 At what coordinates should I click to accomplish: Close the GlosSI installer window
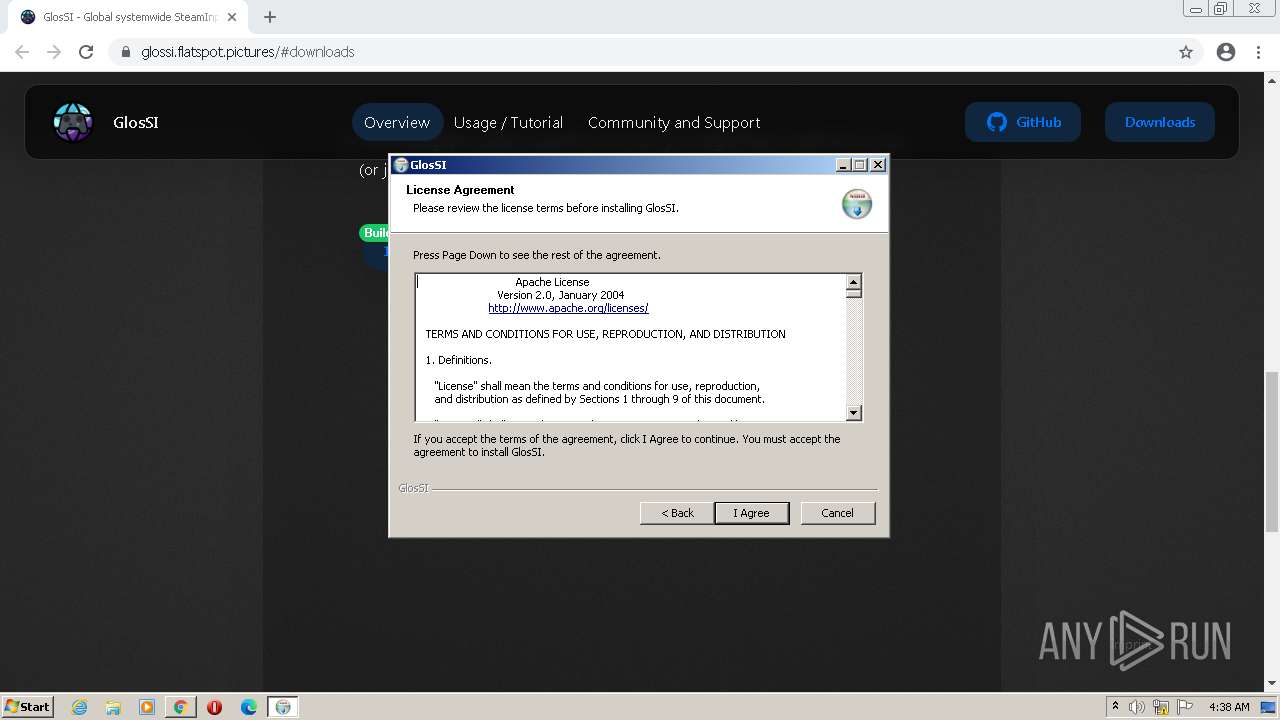(x=878, y=165)
